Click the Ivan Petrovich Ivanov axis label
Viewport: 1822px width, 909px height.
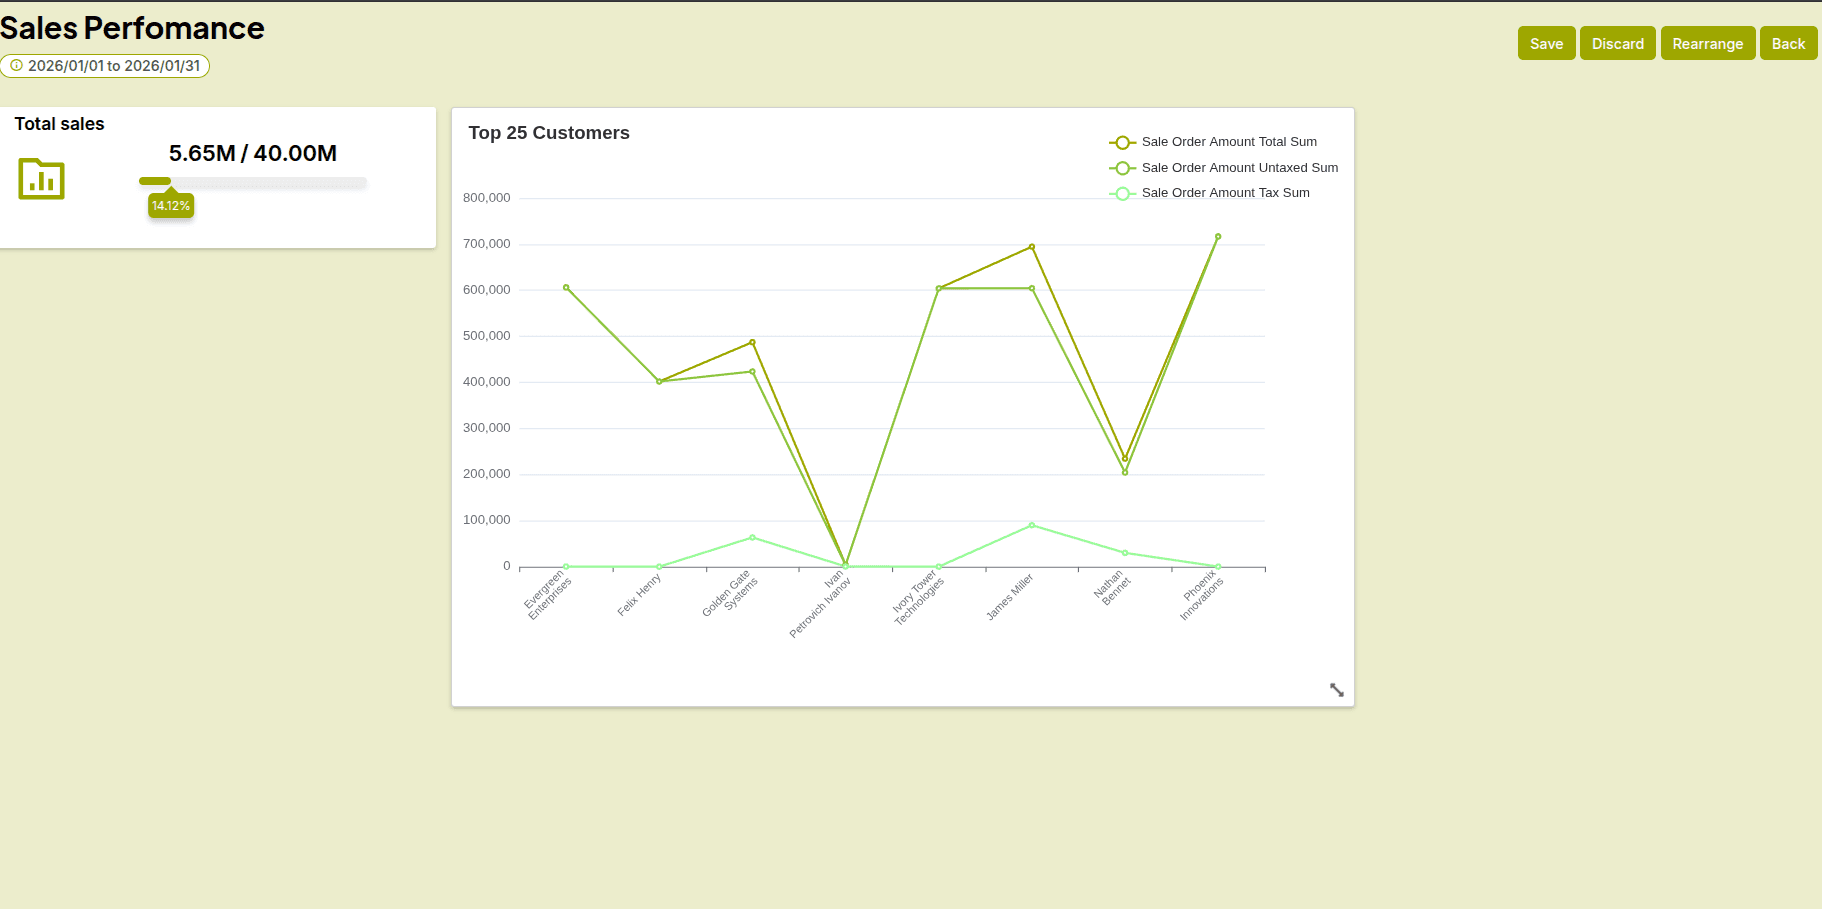[822, 605]
